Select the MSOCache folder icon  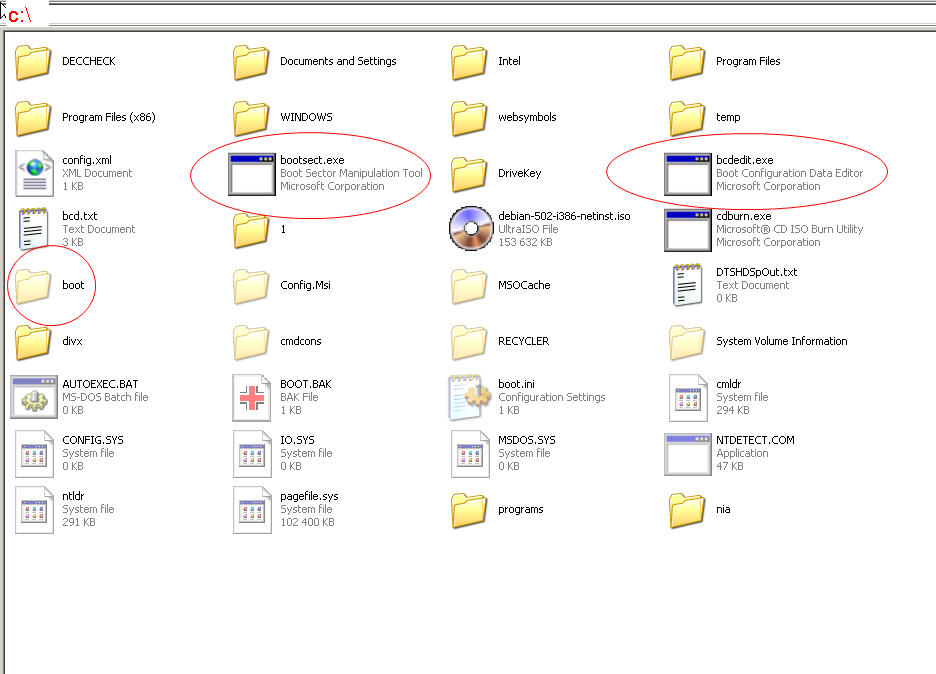(x=469, y=286)
